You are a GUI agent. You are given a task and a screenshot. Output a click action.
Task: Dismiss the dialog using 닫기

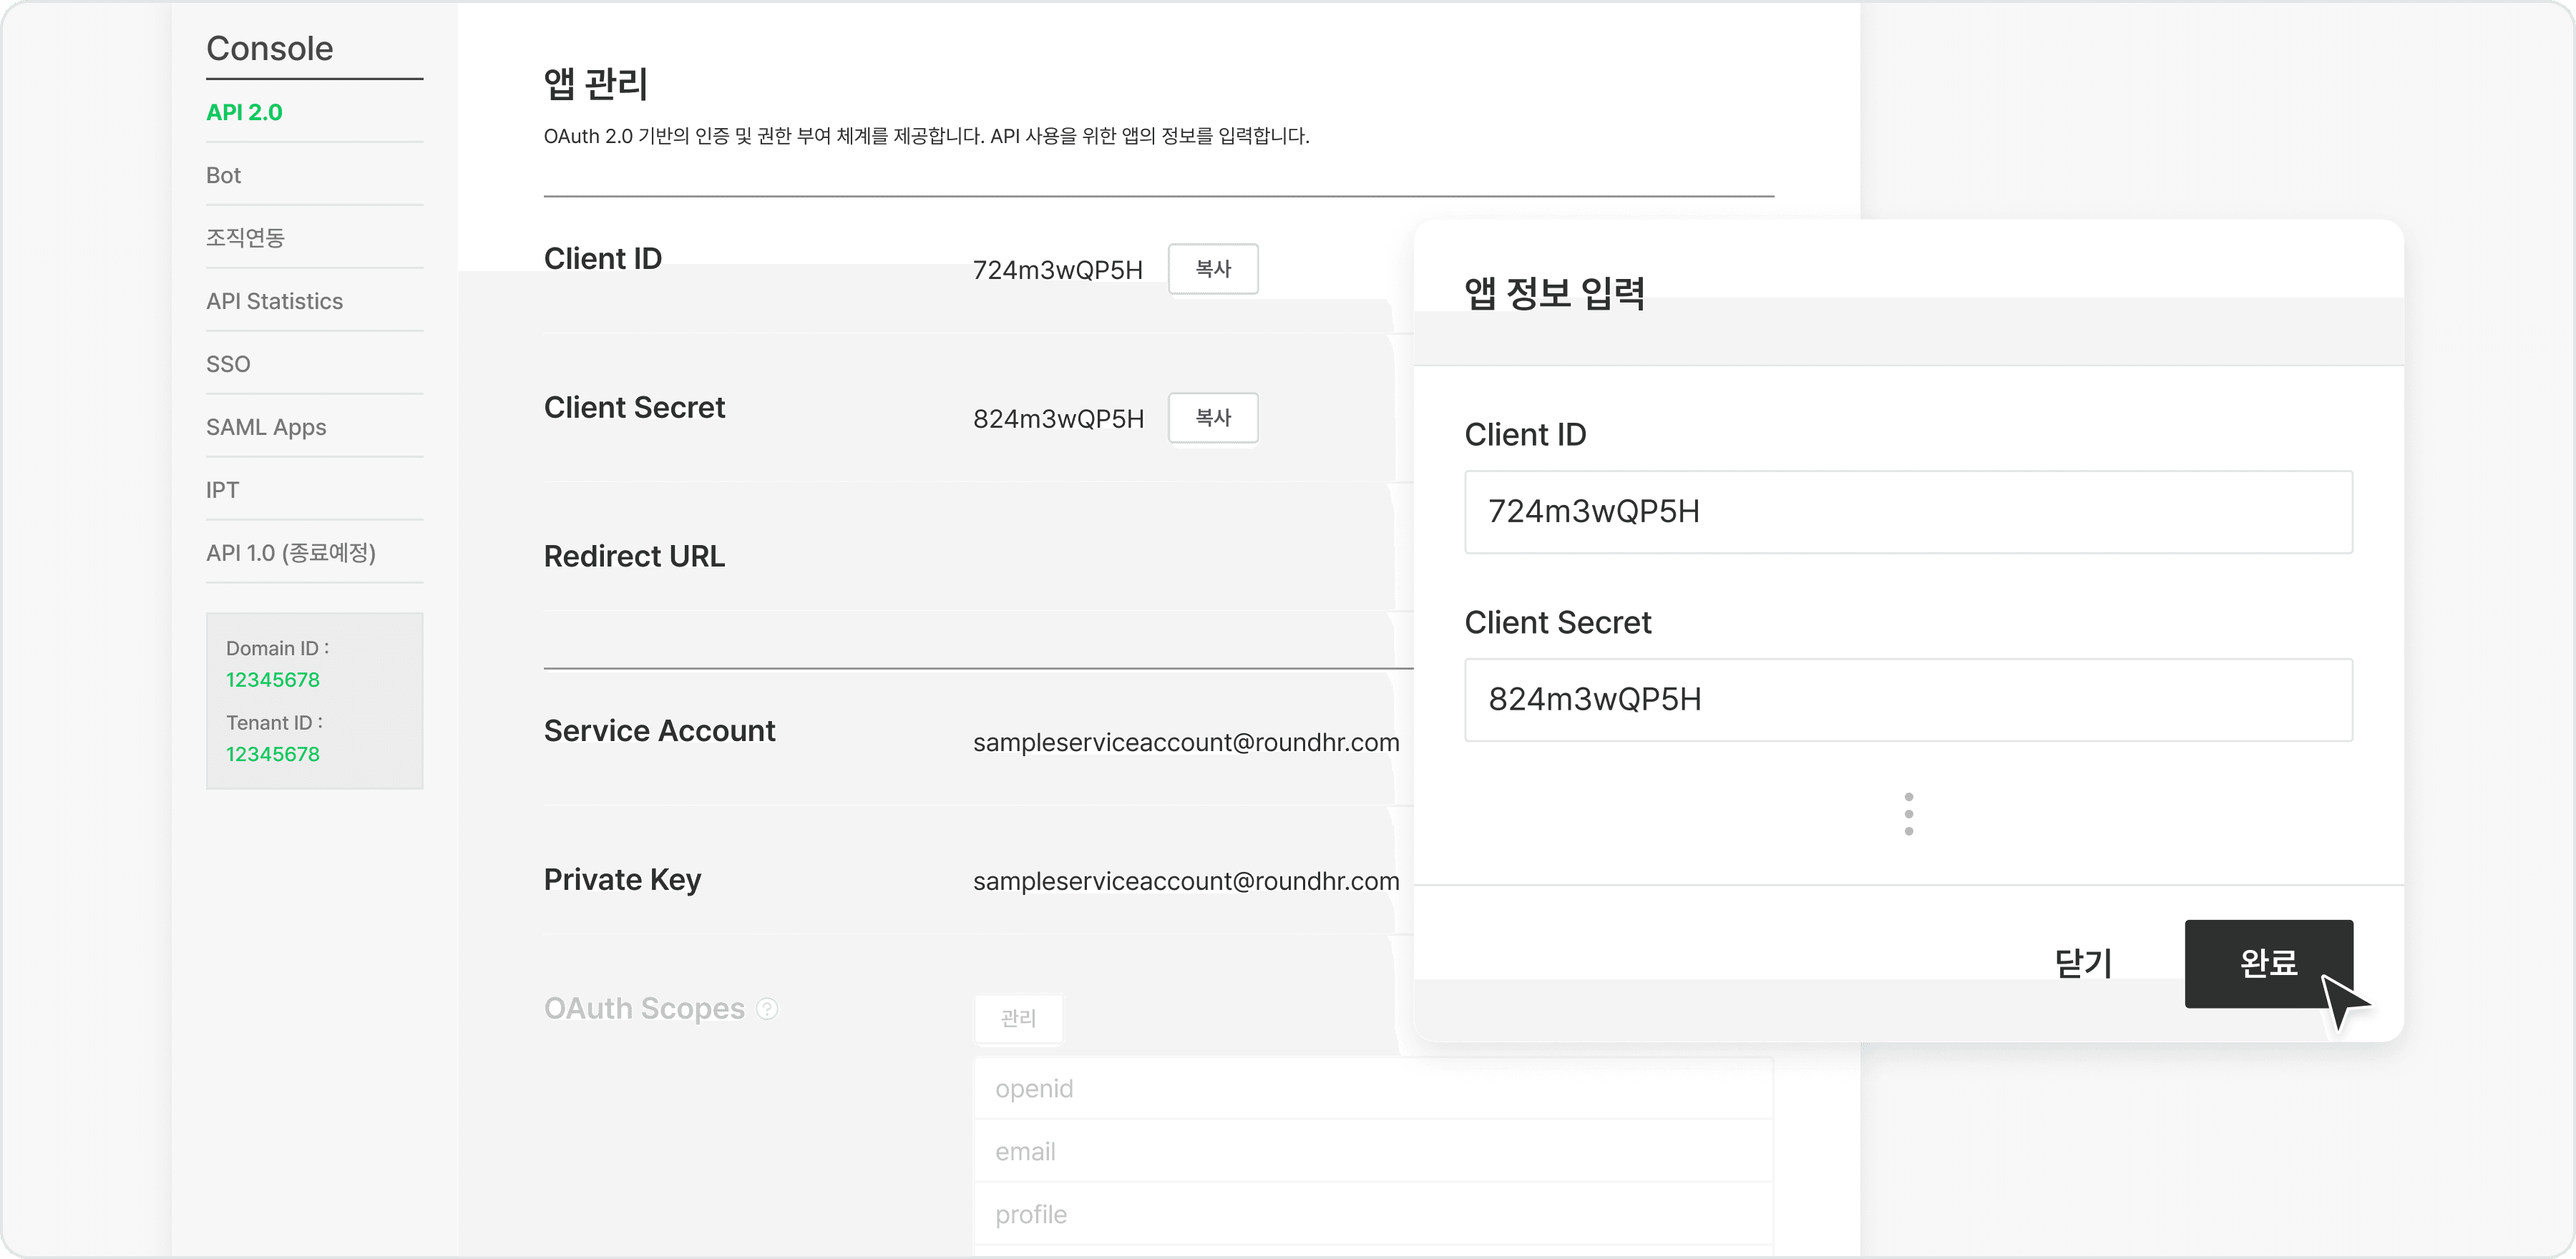(x=2083, y=963)
